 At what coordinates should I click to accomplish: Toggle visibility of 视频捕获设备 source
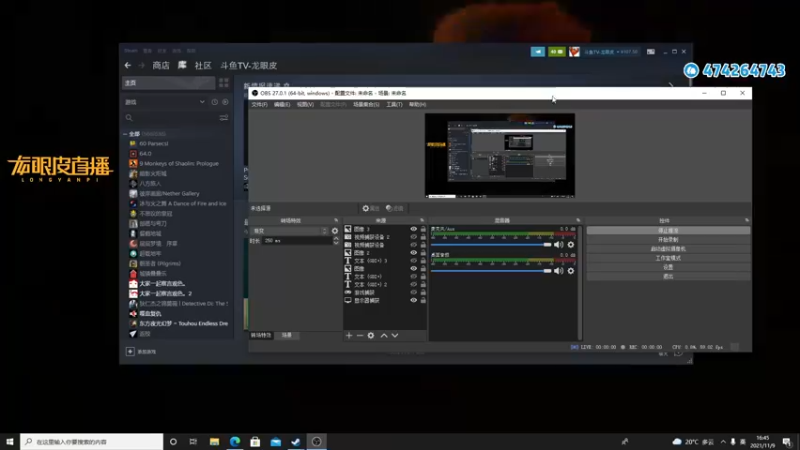tap(413, 245)
